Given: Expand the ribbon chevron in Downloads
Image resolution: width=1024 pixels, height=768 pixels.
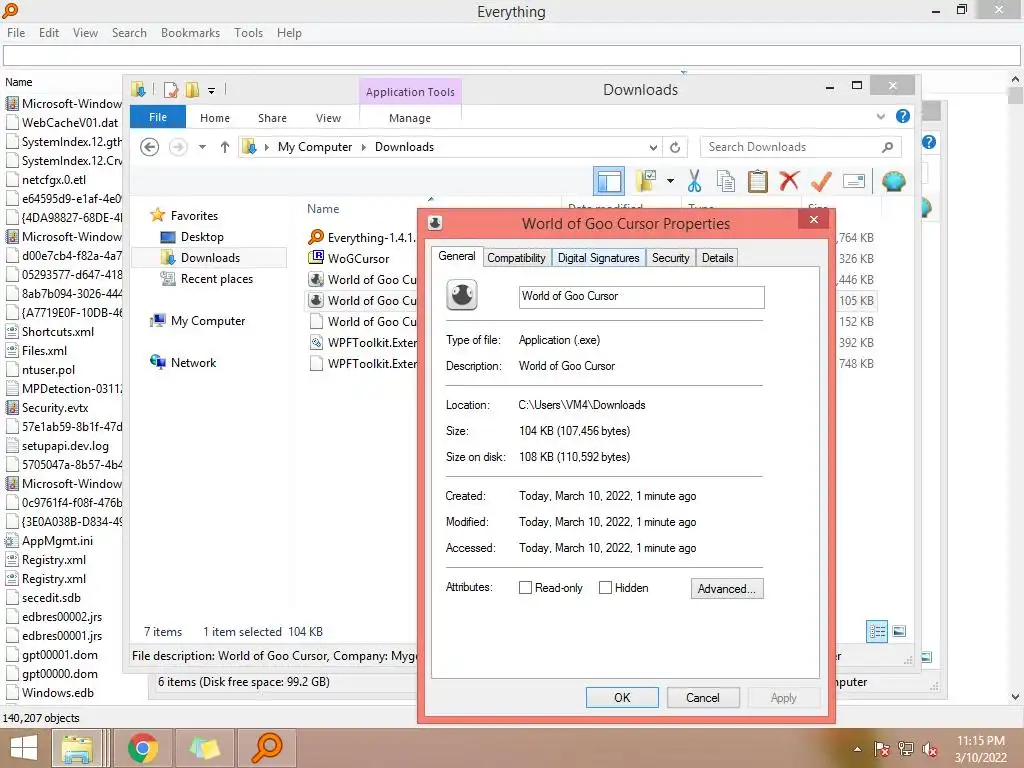Looking at the screenshot, I should (x=880, y=116).
